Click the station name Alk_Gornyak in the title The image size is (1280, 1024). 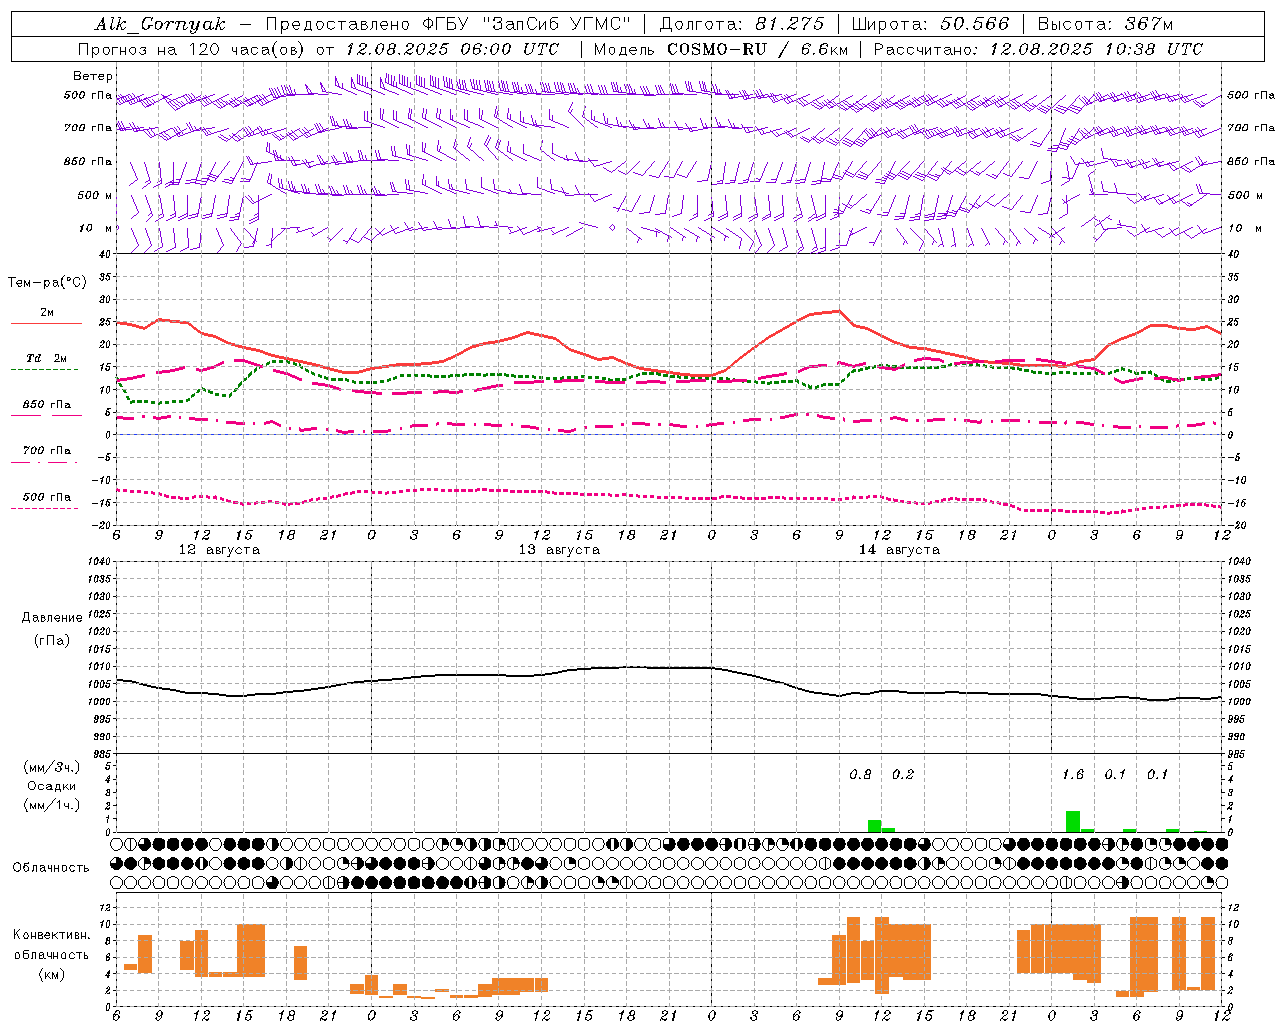pyautogui.click(x=160, y=24)
